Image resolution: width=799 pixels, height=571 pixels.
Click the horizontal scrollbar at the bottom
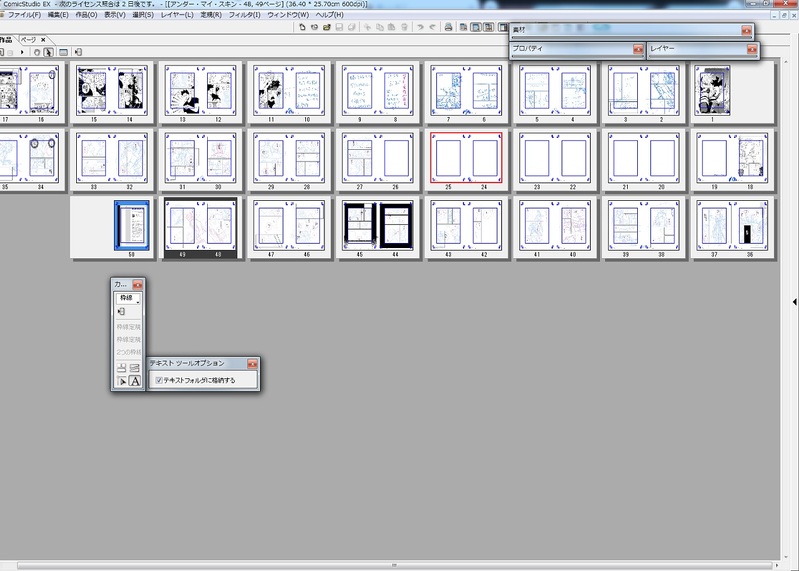pos(394,565)
